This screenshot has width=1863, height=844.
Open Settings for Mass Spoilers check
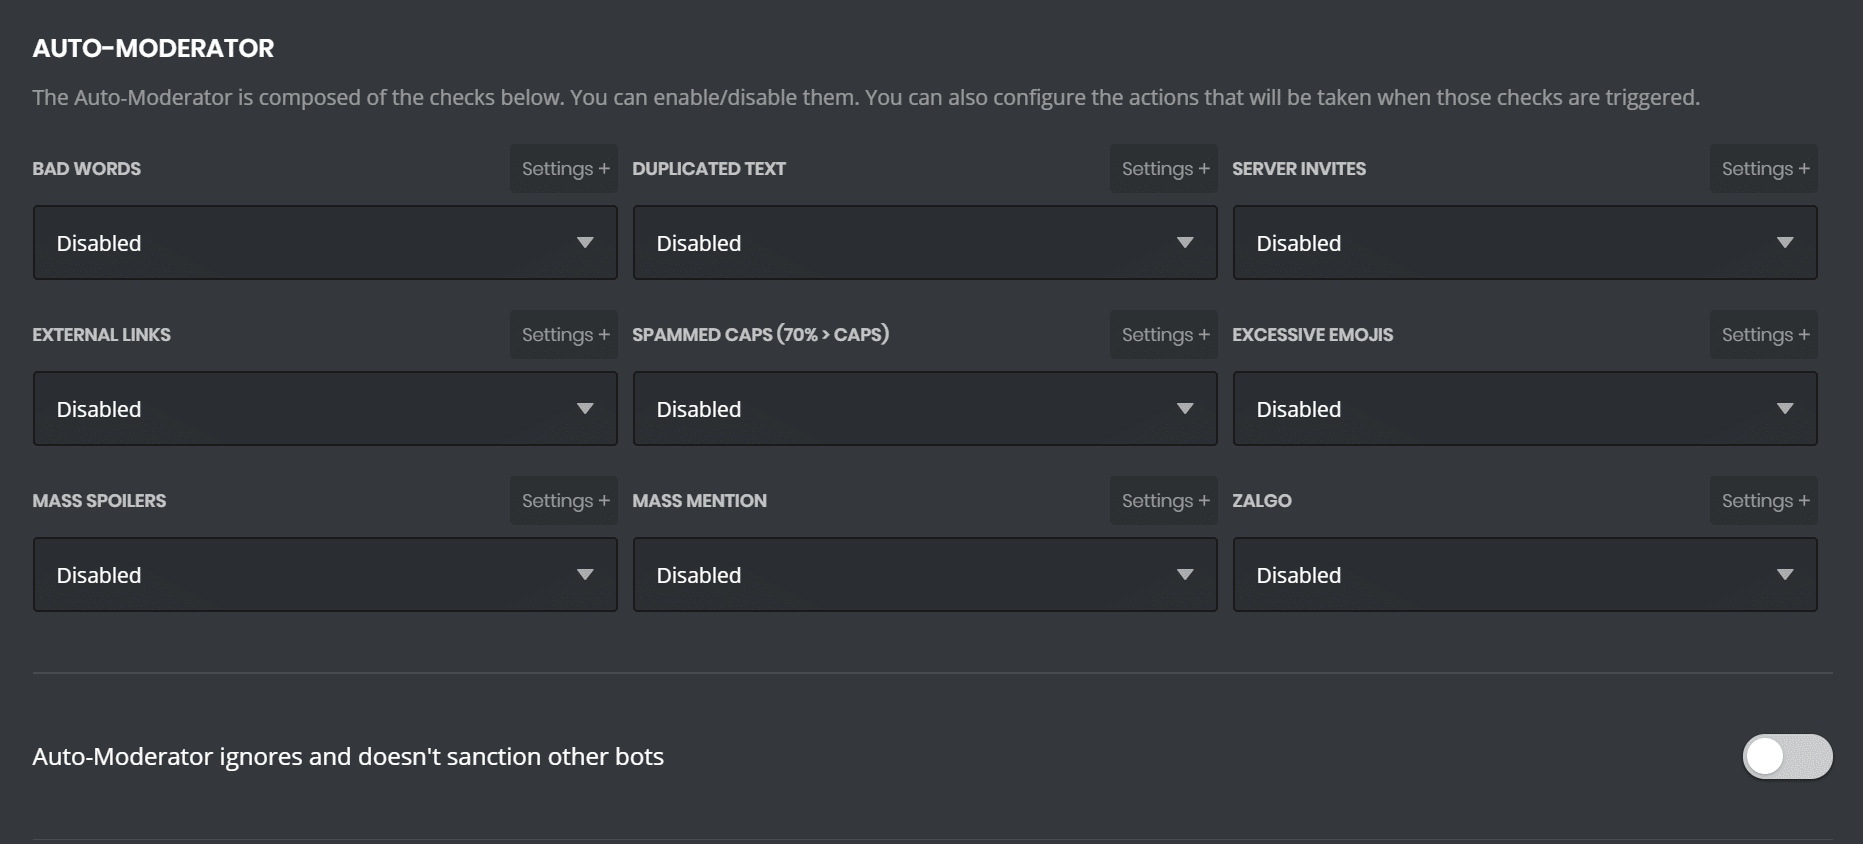pos(564,501)
